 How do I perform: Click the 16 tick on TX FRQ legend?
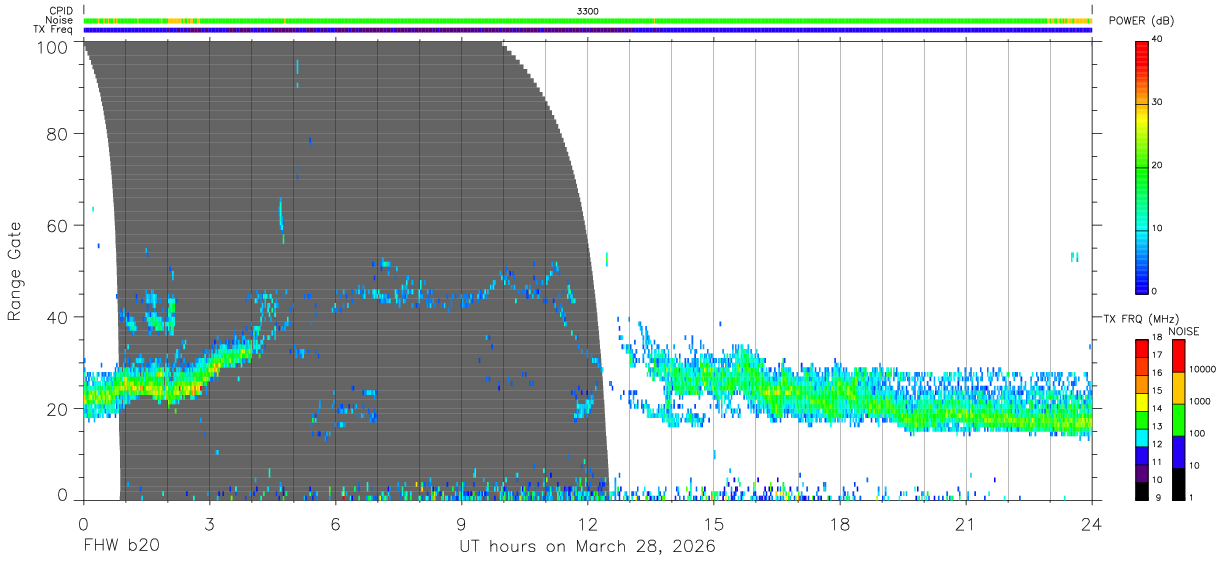(x=1158, y=372)
